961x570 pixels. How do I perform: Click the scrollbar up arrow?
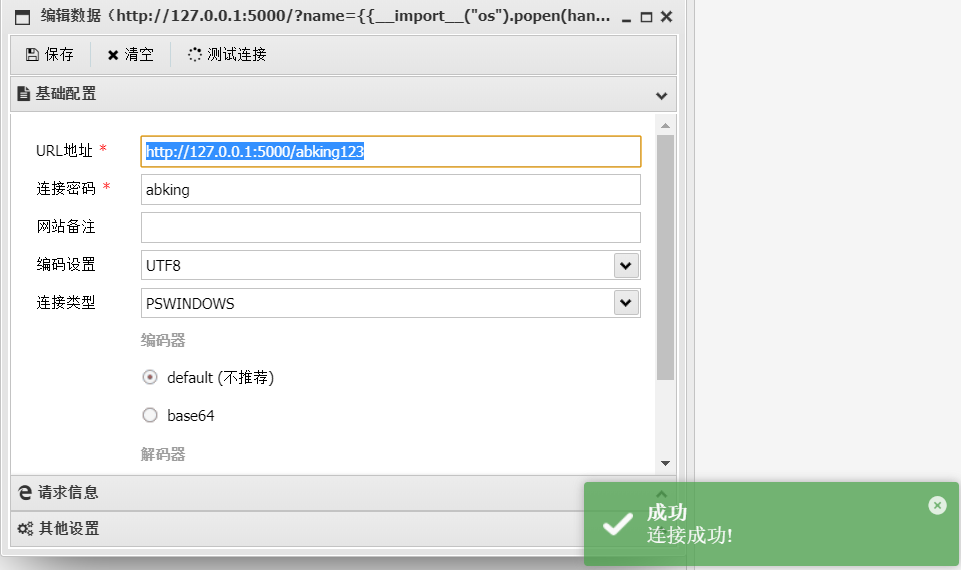[666, 126]
